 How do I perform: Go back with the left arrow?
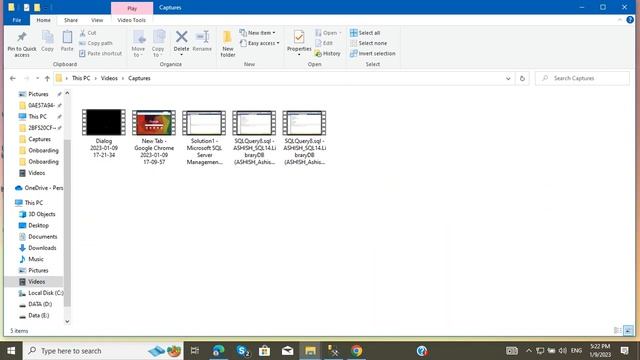[x=13, y=78]
